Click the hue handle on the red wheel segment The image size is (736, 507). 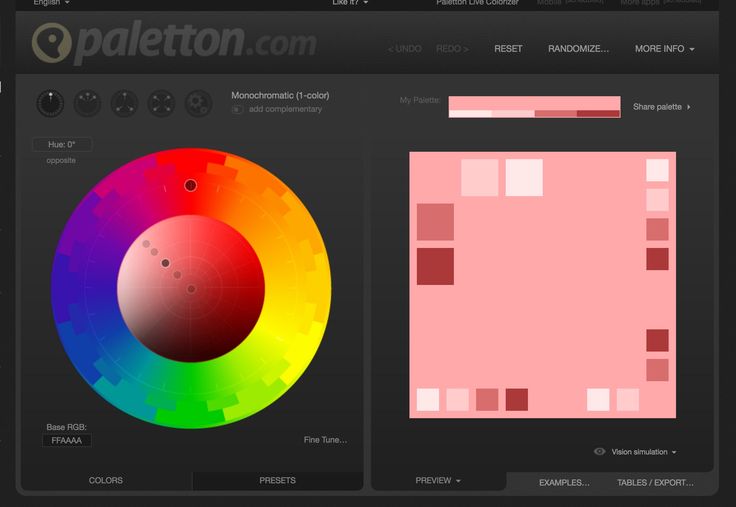pos(191,185)
